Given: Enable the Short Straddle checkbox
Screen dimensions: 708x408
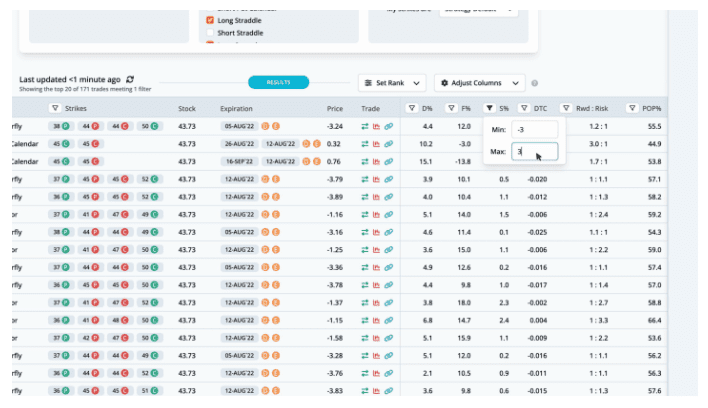Looking at the screenshot, I should coord(210,32).
